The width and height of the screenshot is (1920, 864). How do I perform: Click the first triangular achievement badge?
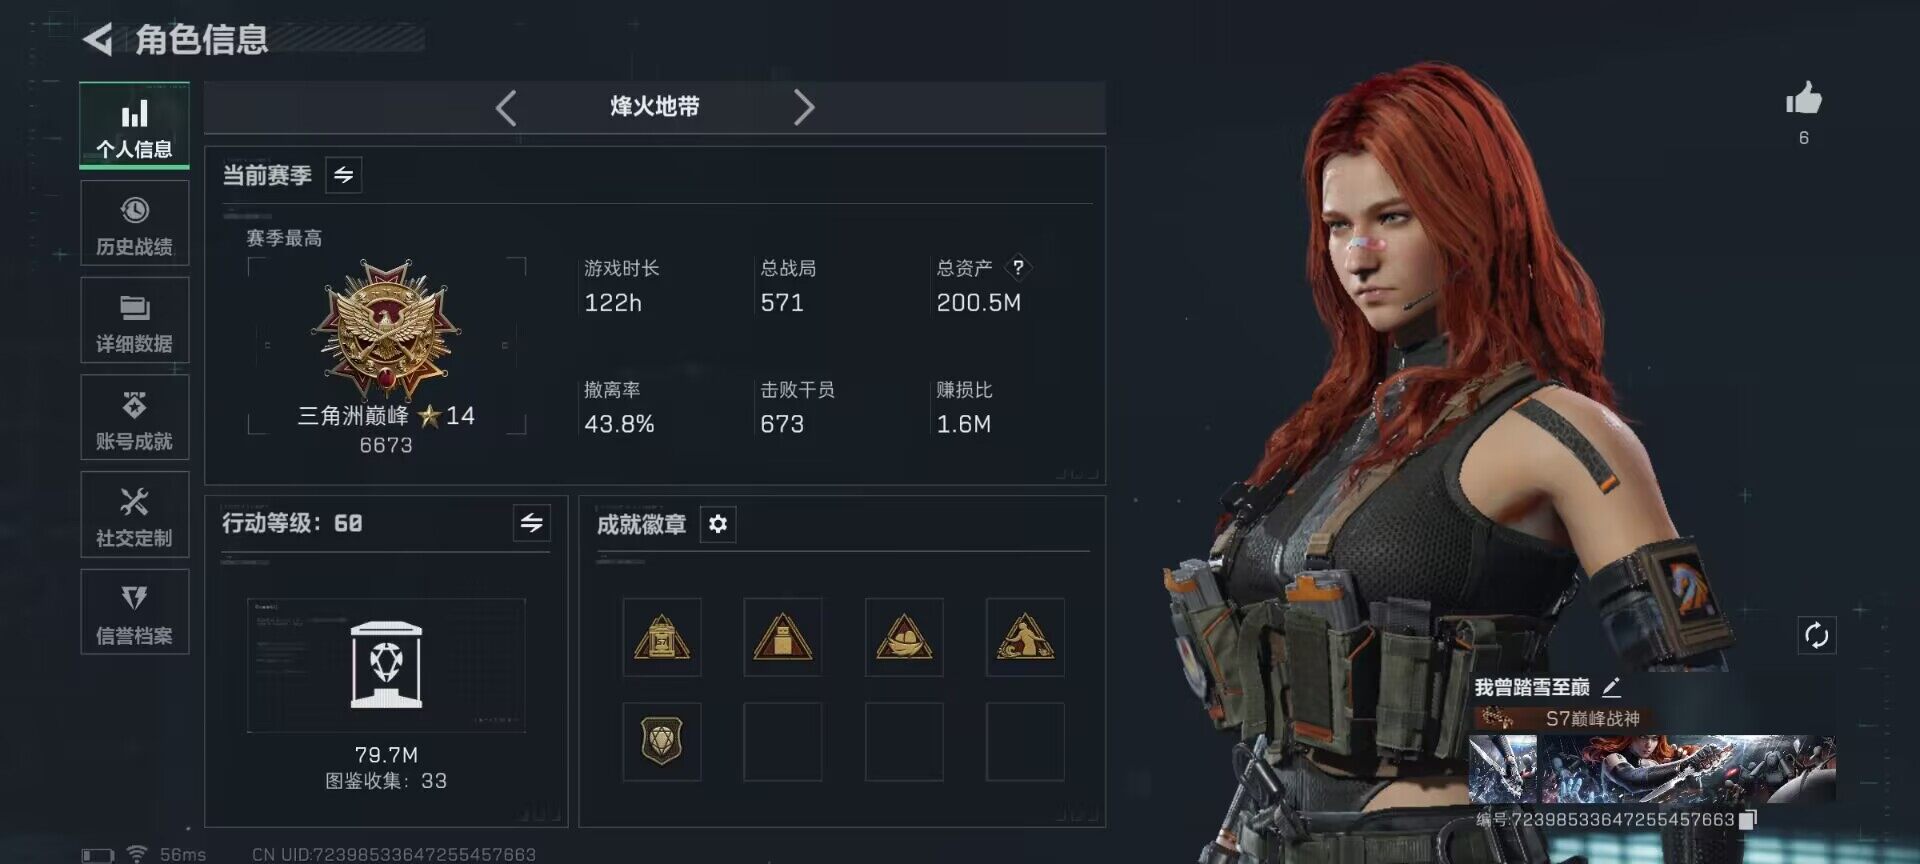tap(662, 637)
